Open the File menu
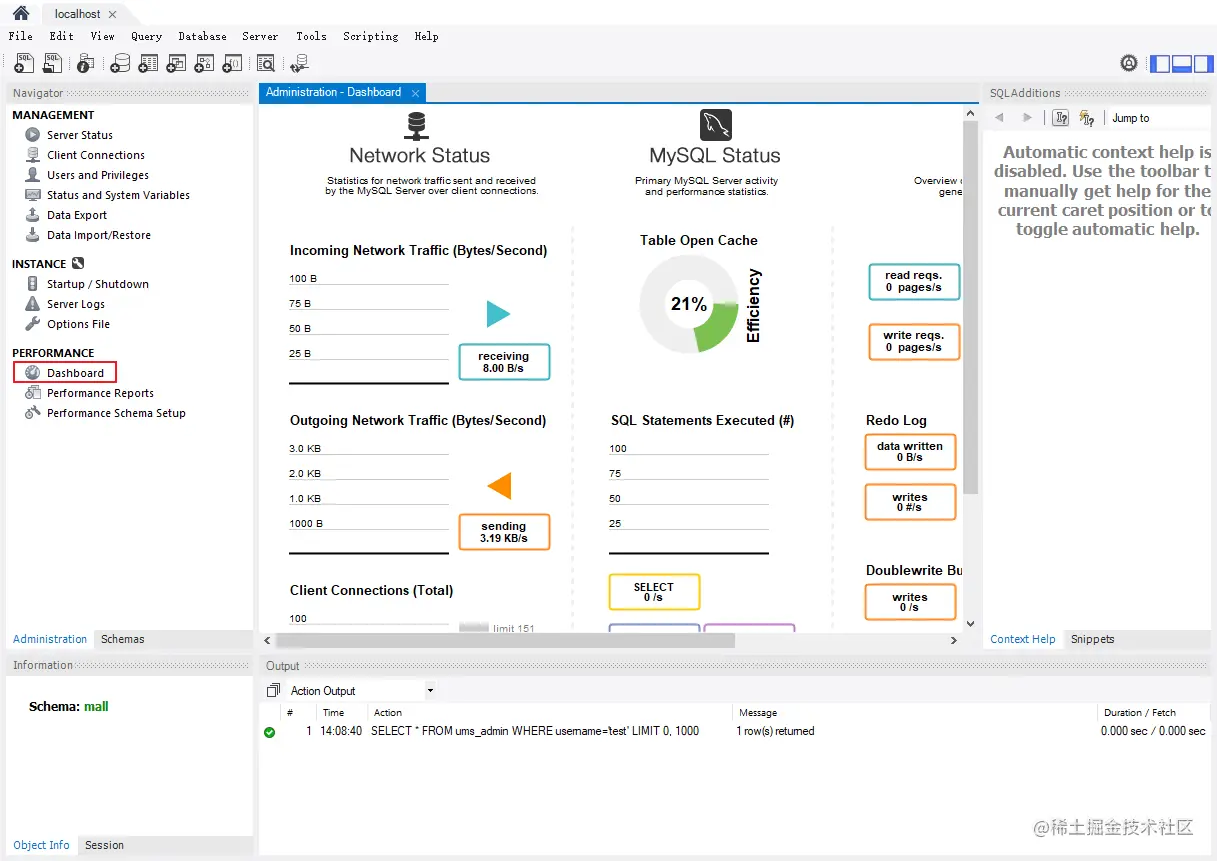Screen dimensions: 1217x861 click(x=21, y=36)
